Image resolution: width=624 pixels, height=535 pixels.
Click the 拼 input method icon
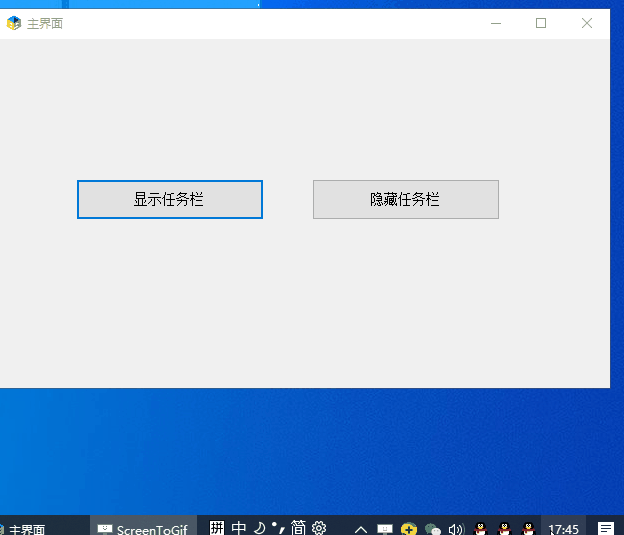click(217, 528)
